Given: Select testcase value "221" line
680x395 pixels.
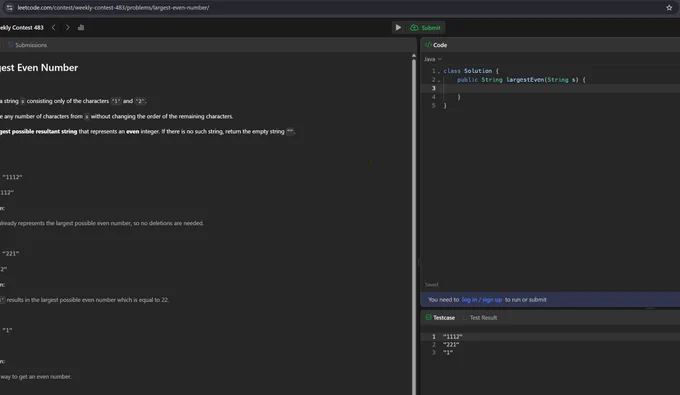Looking at the screenshot, I should (451, 345).
